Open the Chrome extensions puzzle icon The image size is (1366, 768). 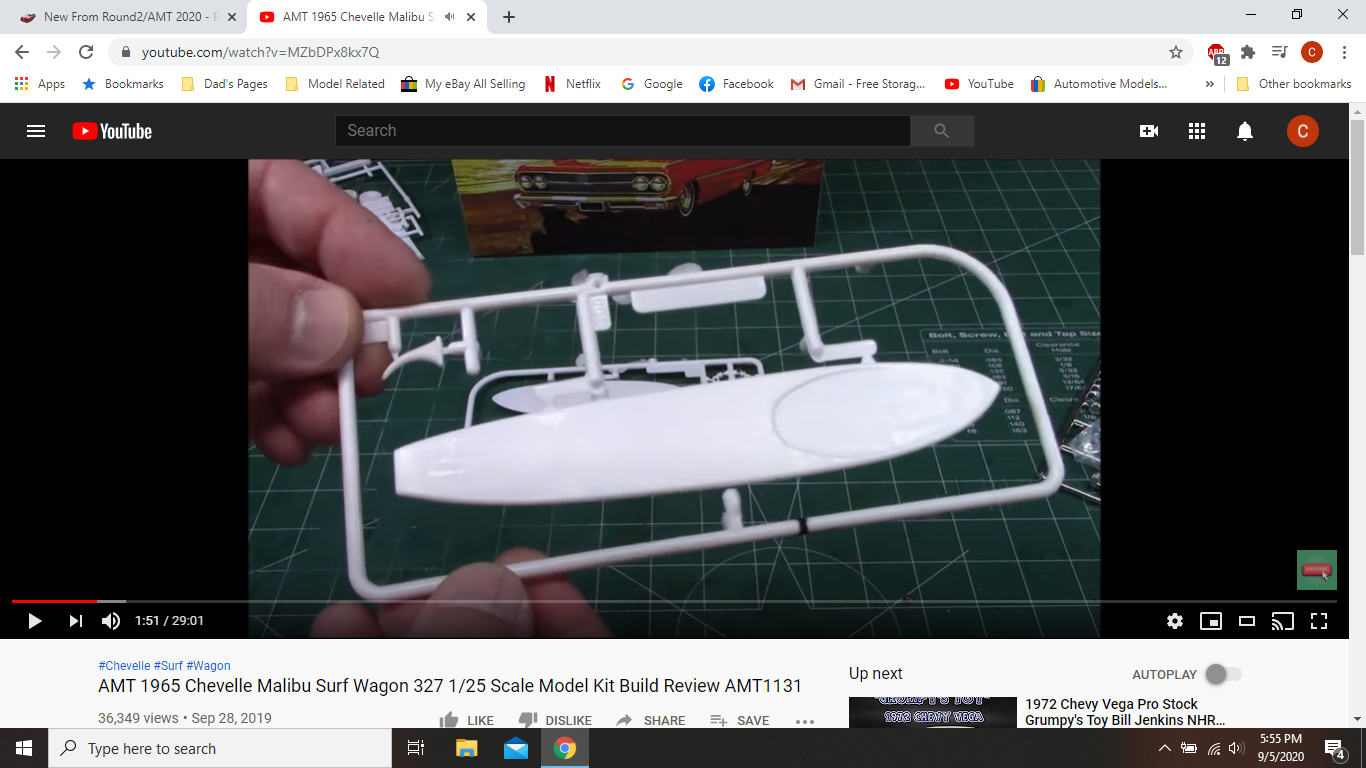pos(1248,52)
